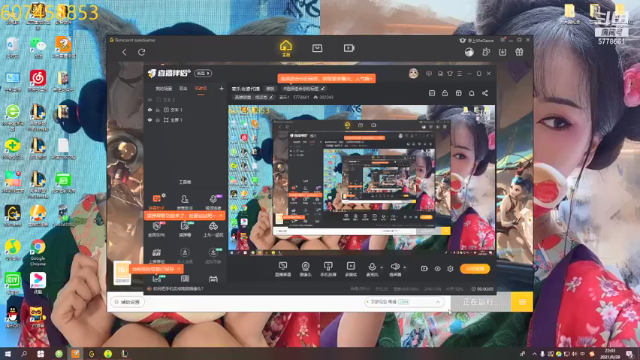Open the message icon in streaming app title bar

429,73
